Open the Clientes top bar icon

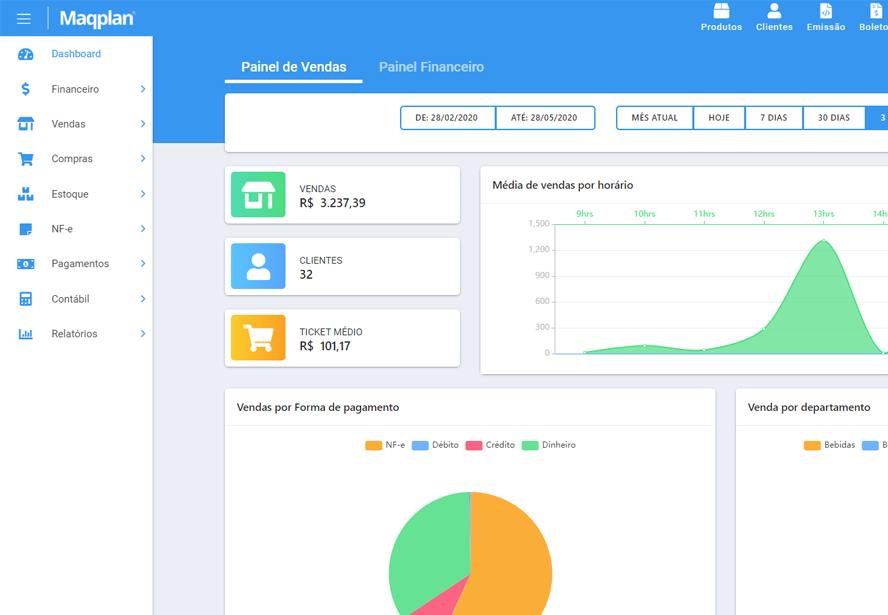click(x=774, y=12)
